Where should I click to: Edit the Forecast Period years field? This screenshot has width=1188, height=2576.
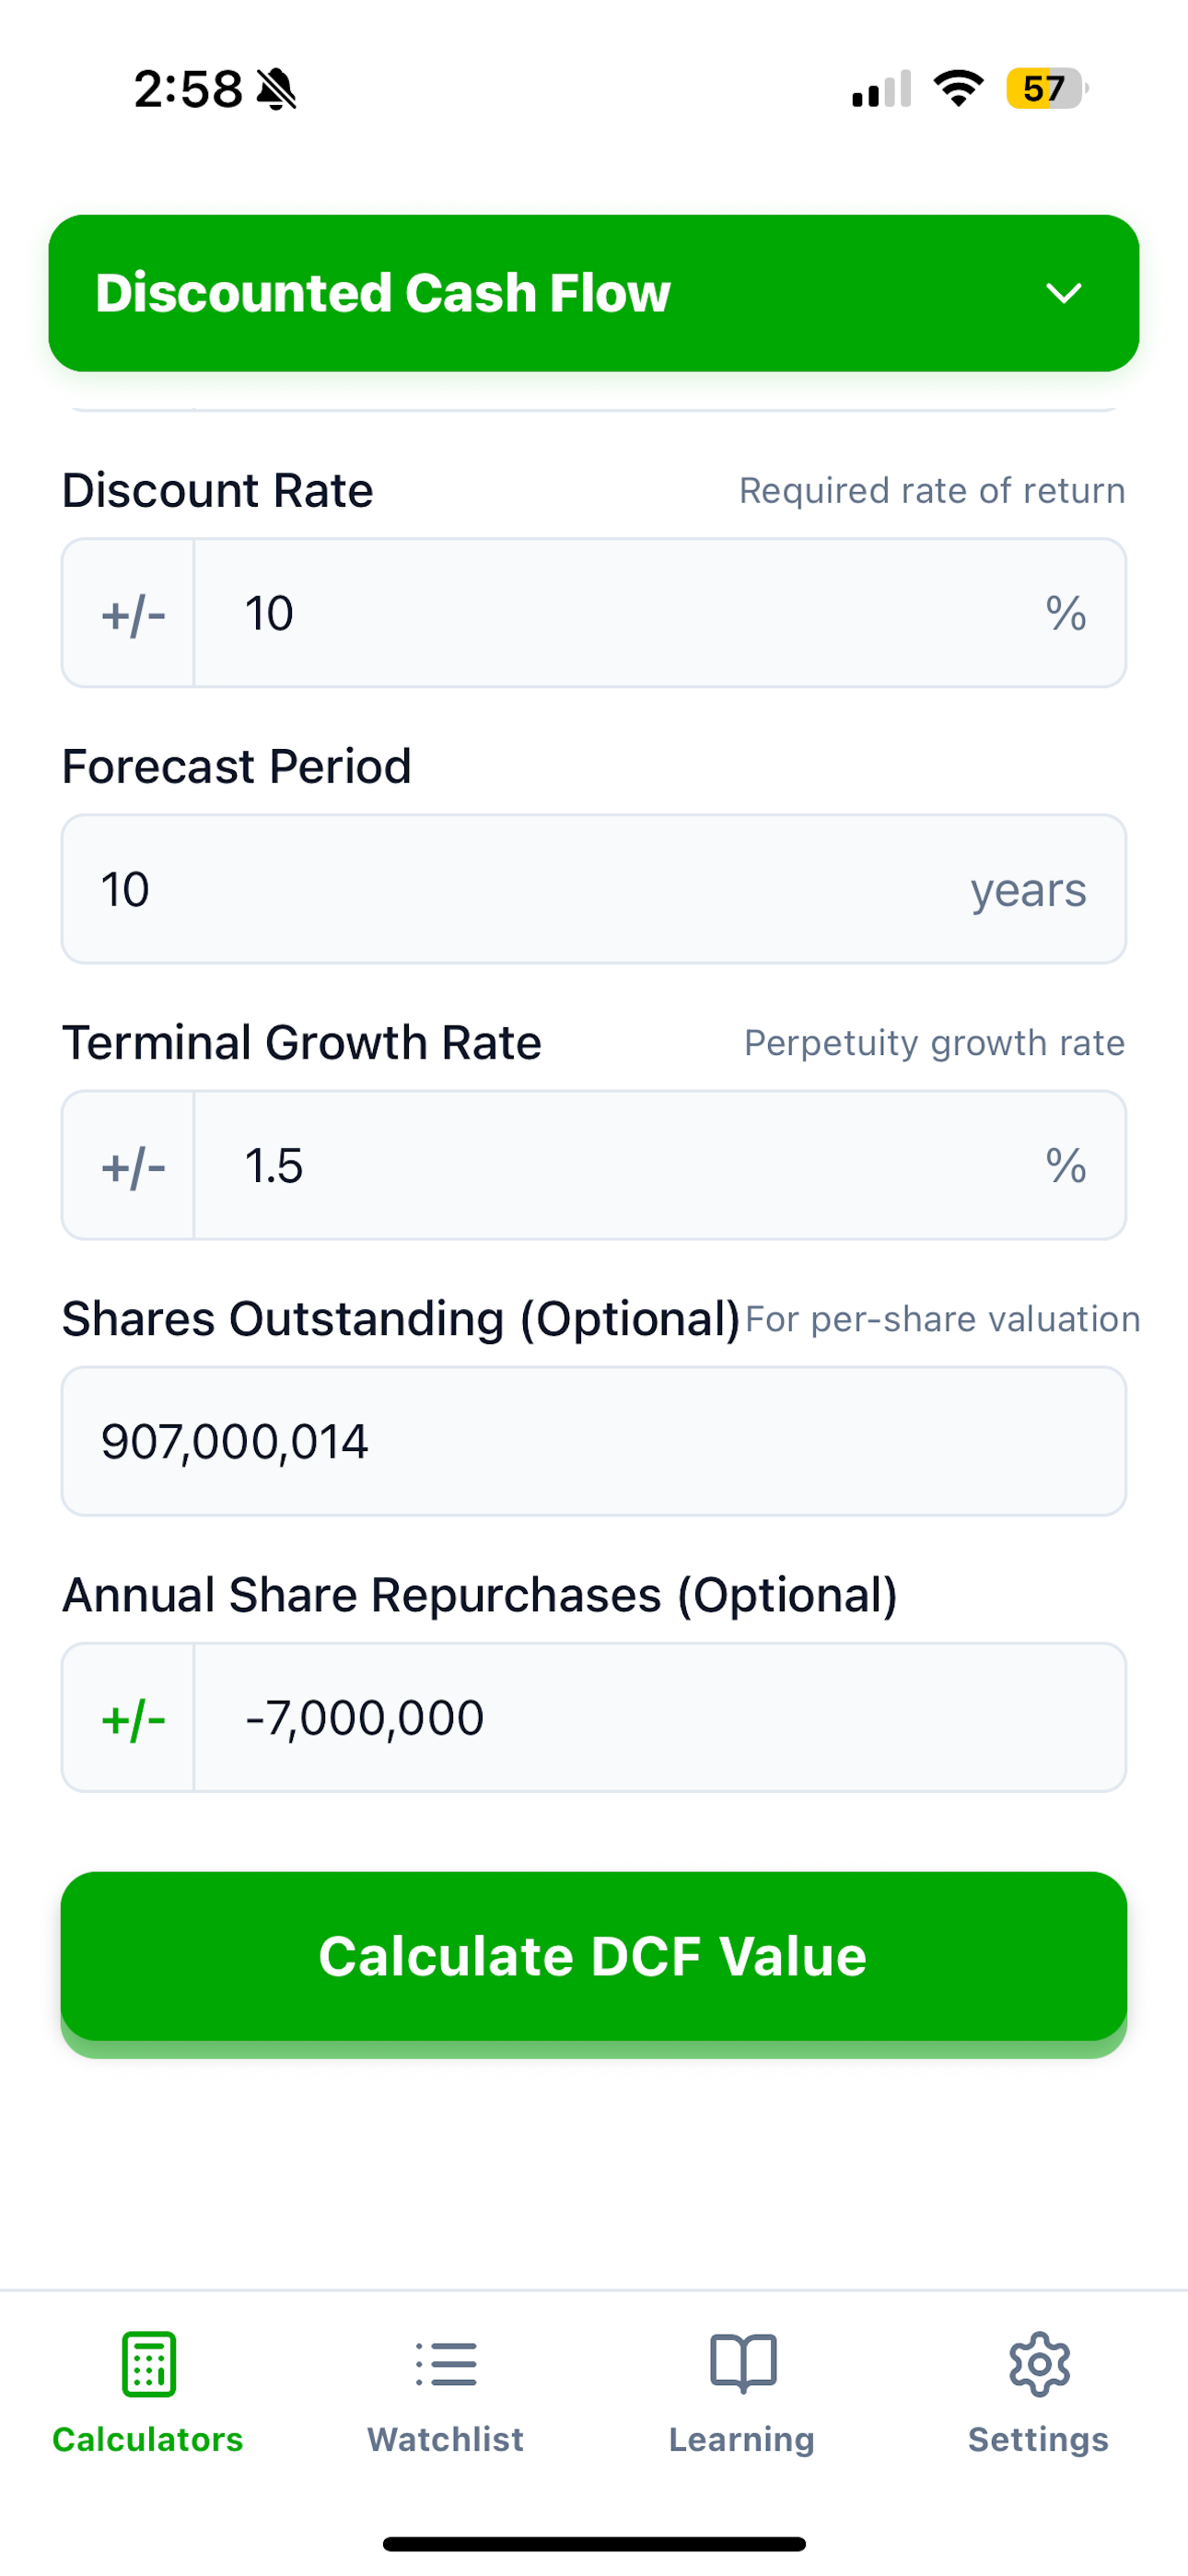594,889
